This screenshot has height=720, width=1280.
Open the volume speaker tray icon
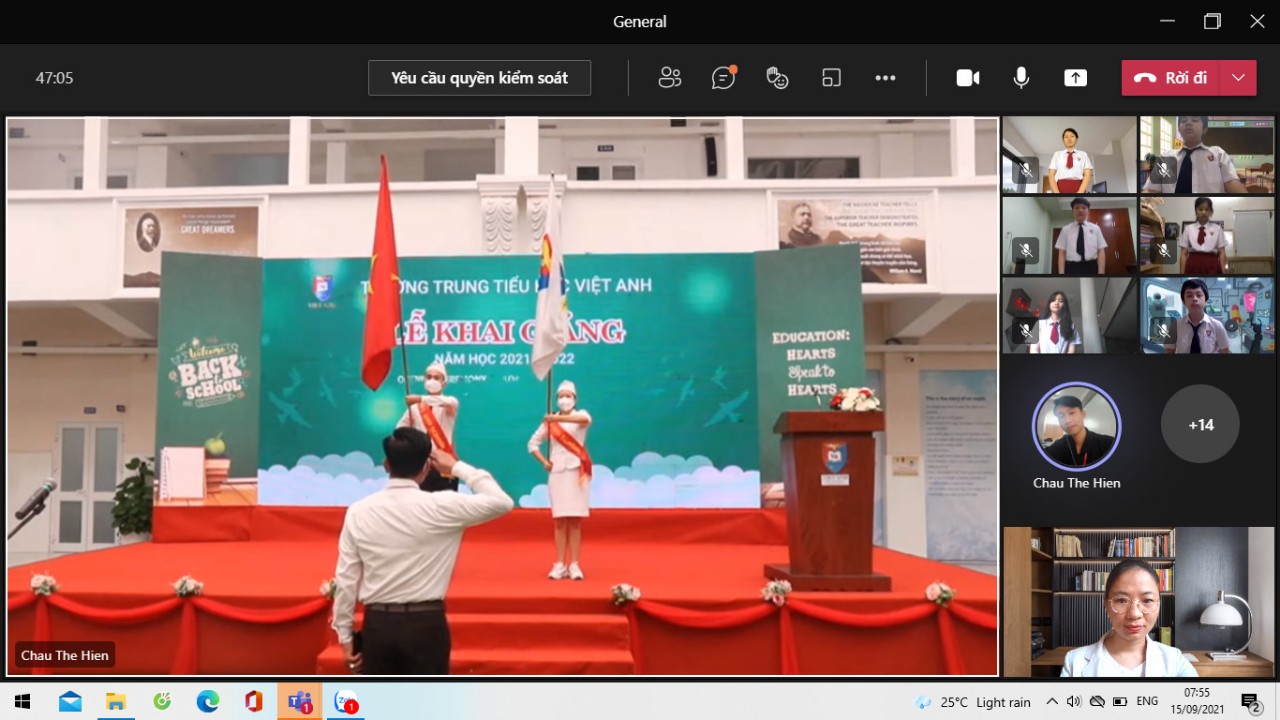pos(1074,702)
